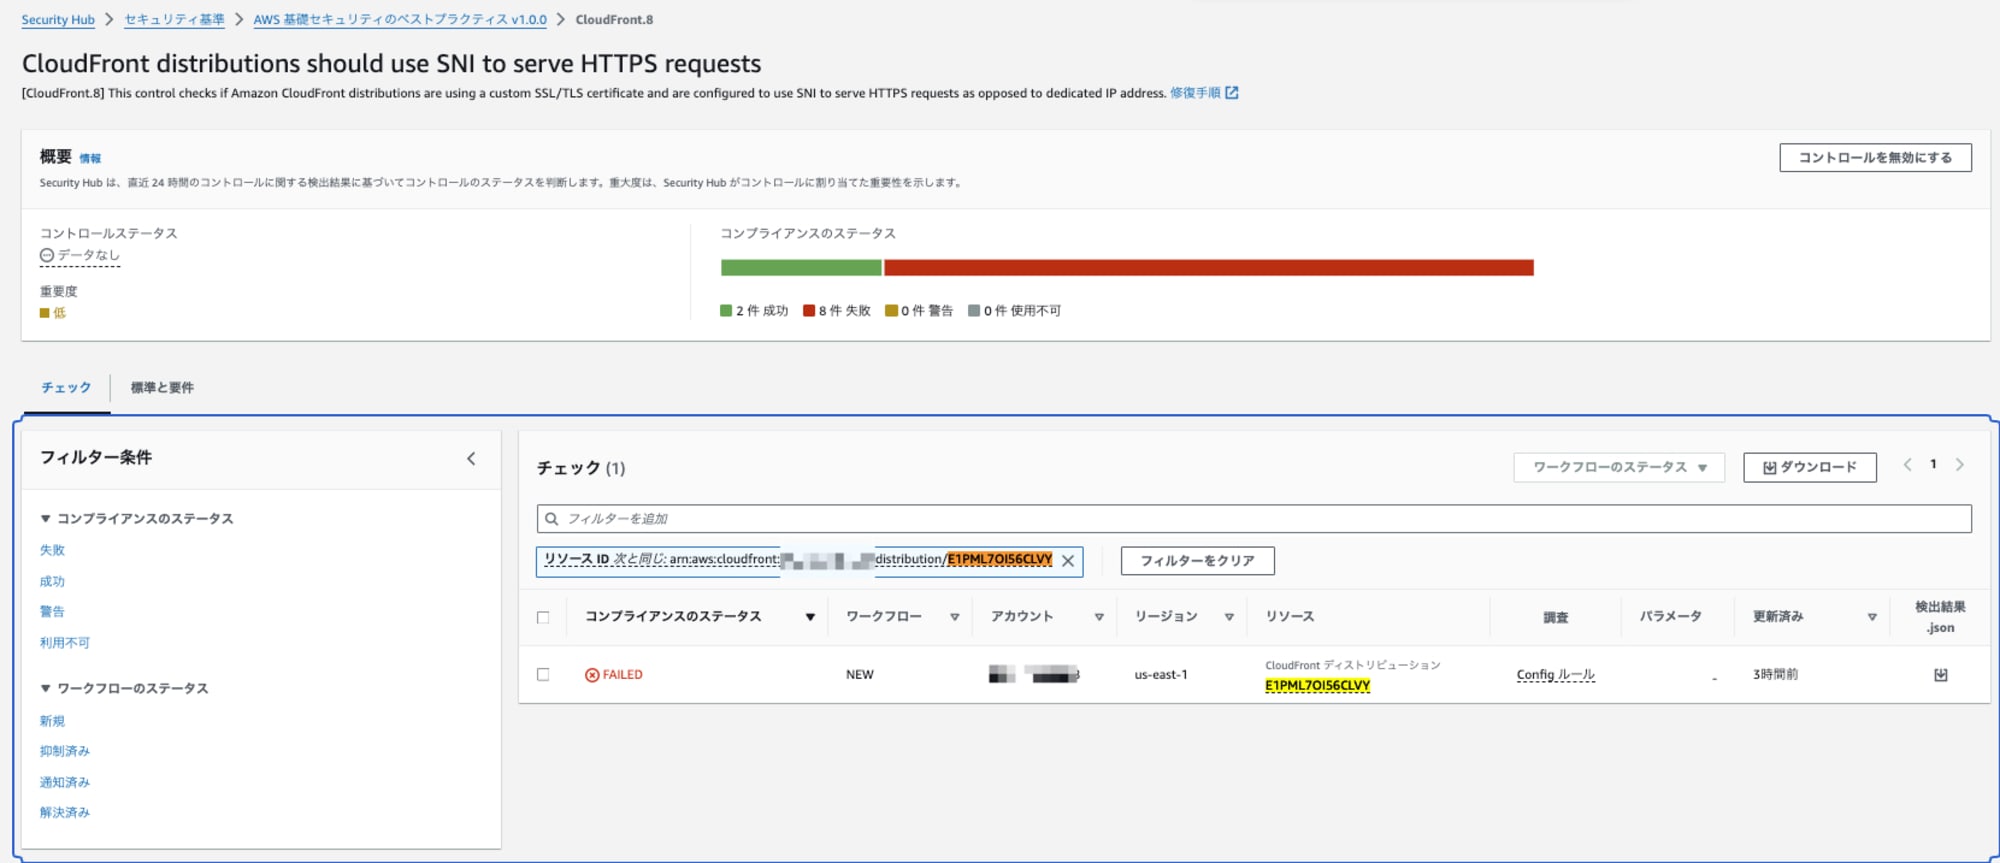Switch to the 標準と要件 tab
The width and height of the screenshot is (2000, 863).
tap(162, 388)
